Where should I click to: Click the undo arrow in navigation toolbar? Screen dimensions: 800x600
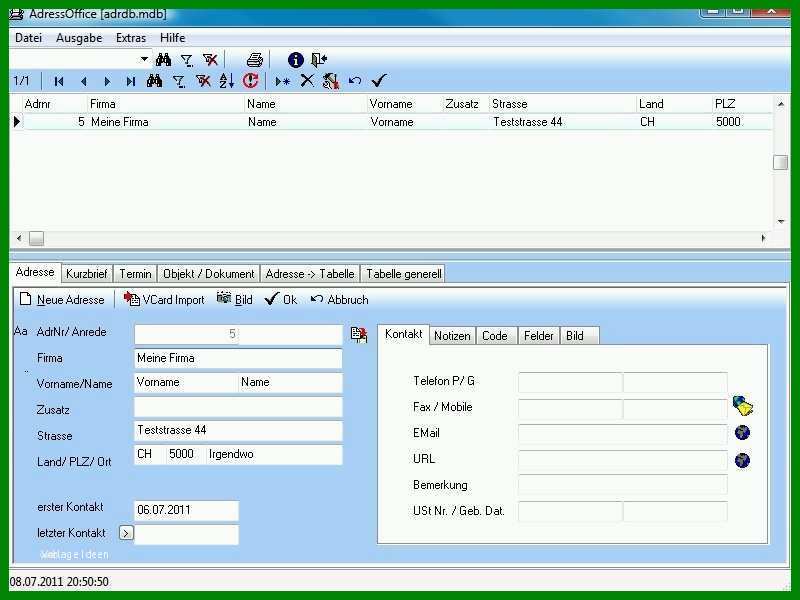355,80
